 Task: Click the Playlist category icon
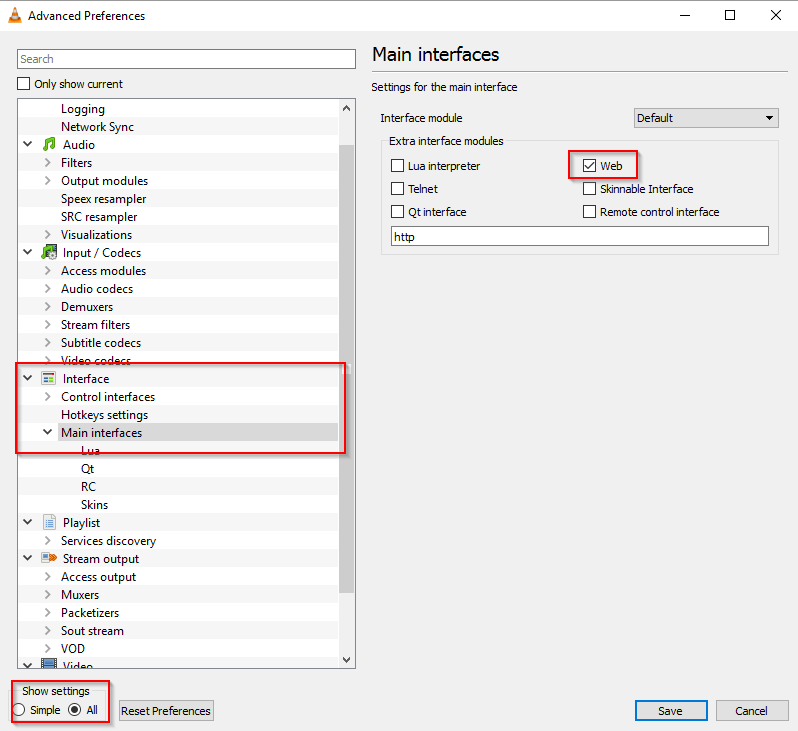49,522
